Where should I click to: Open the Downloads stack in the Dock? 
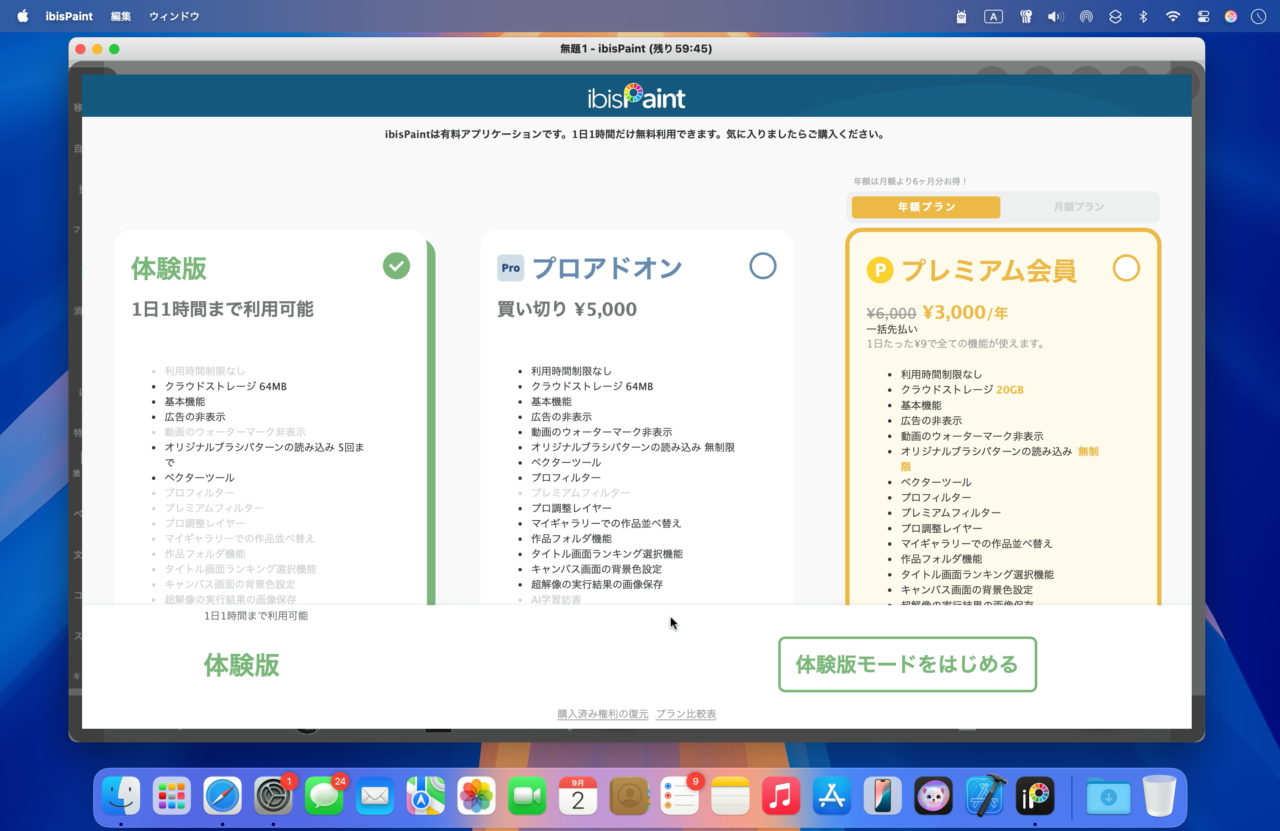click(x=1110, y=796)
